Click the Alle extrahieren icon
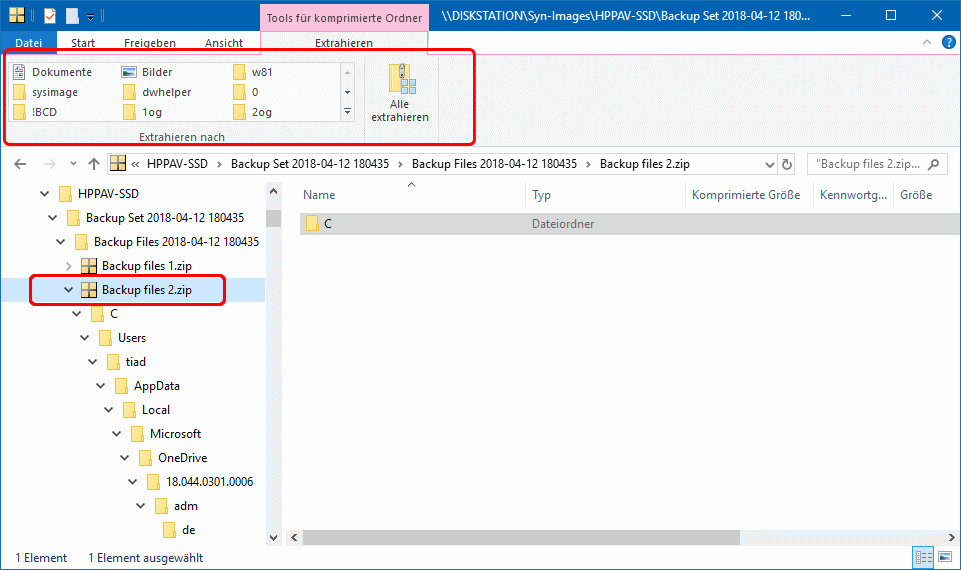The width and height of the screenshot is (961, 570). 399,94
